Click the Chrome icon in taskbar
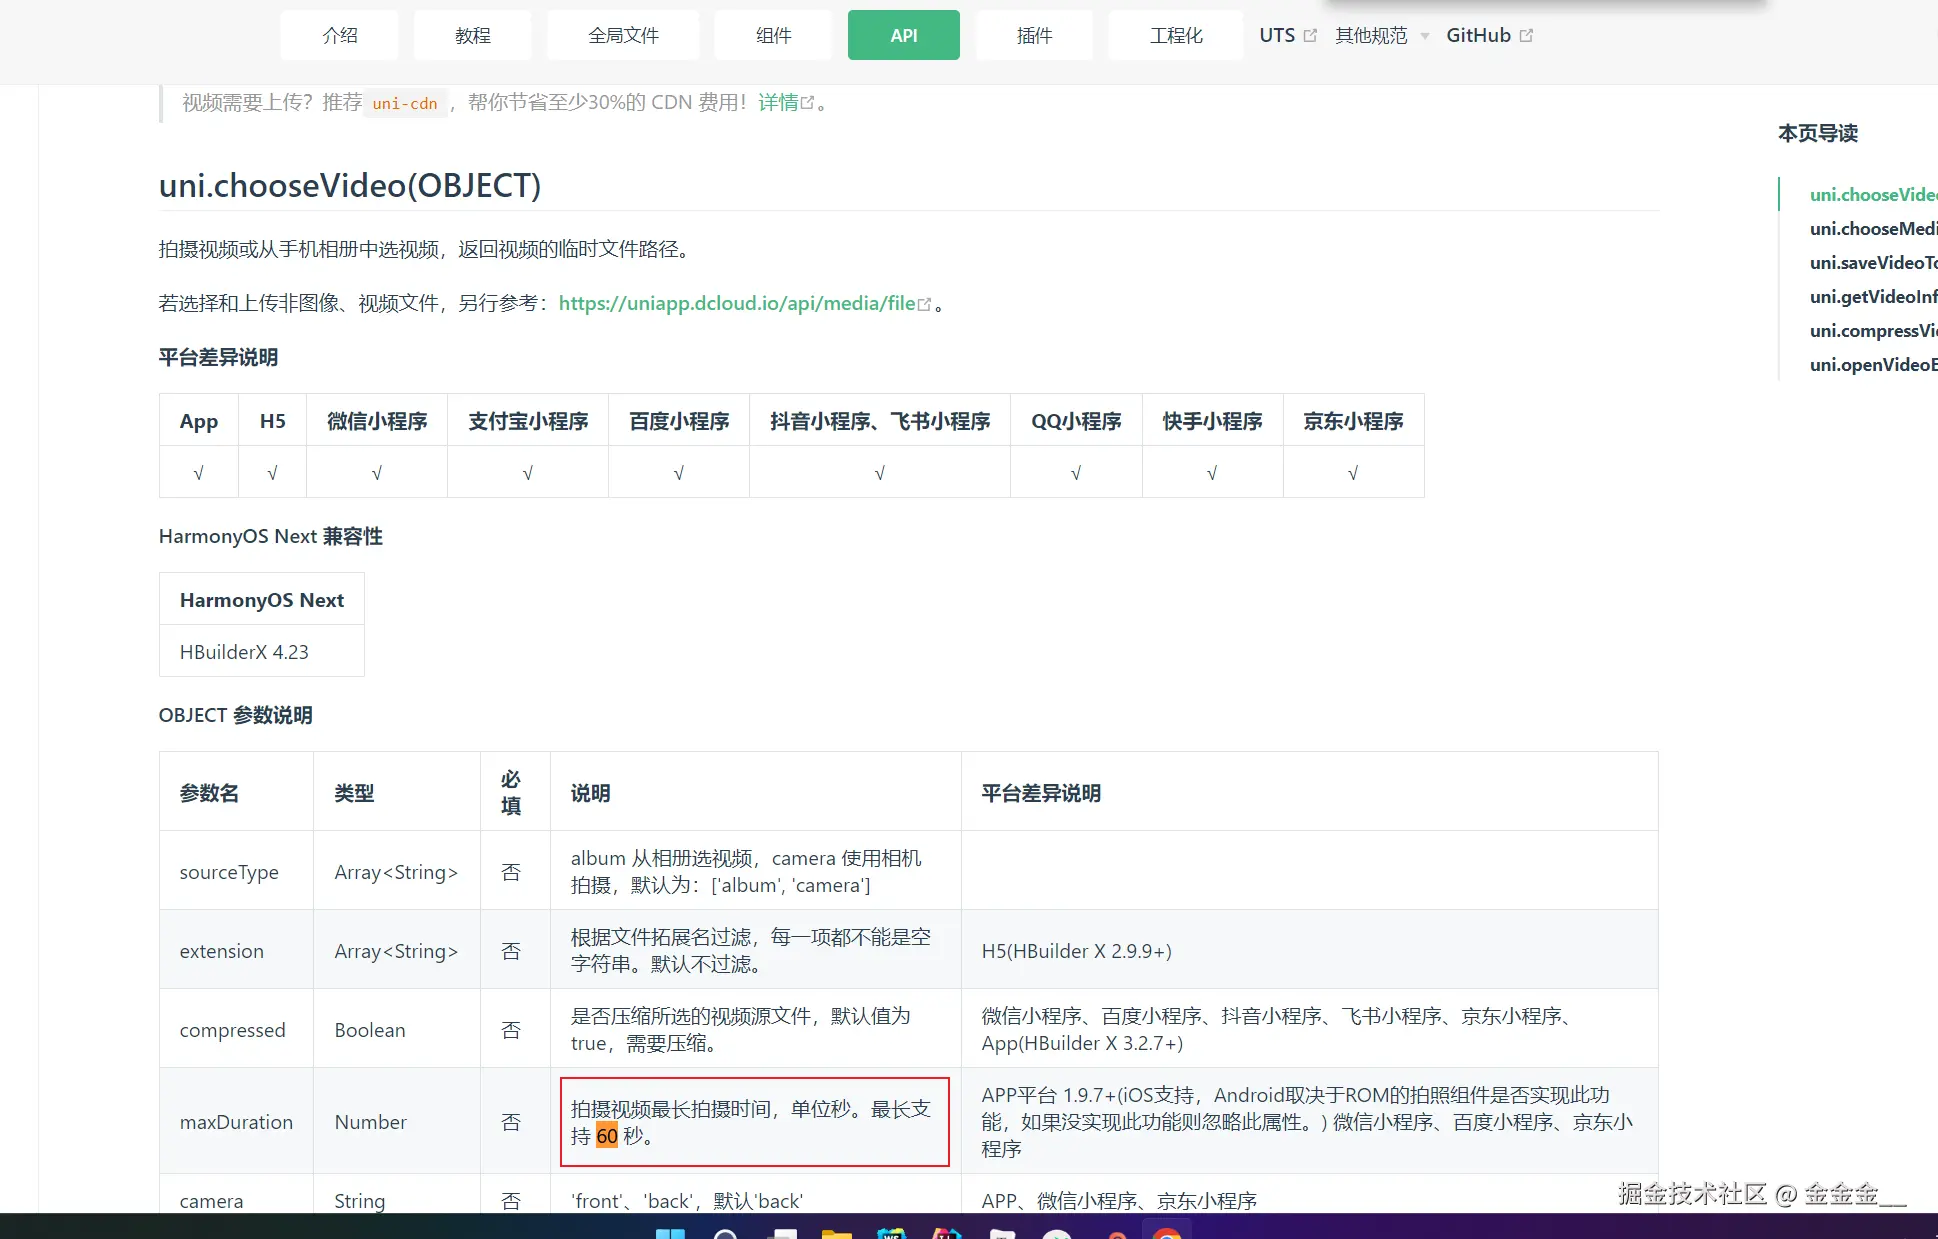Viewport: 1938px width, 1239px height. [1166, 1233]
